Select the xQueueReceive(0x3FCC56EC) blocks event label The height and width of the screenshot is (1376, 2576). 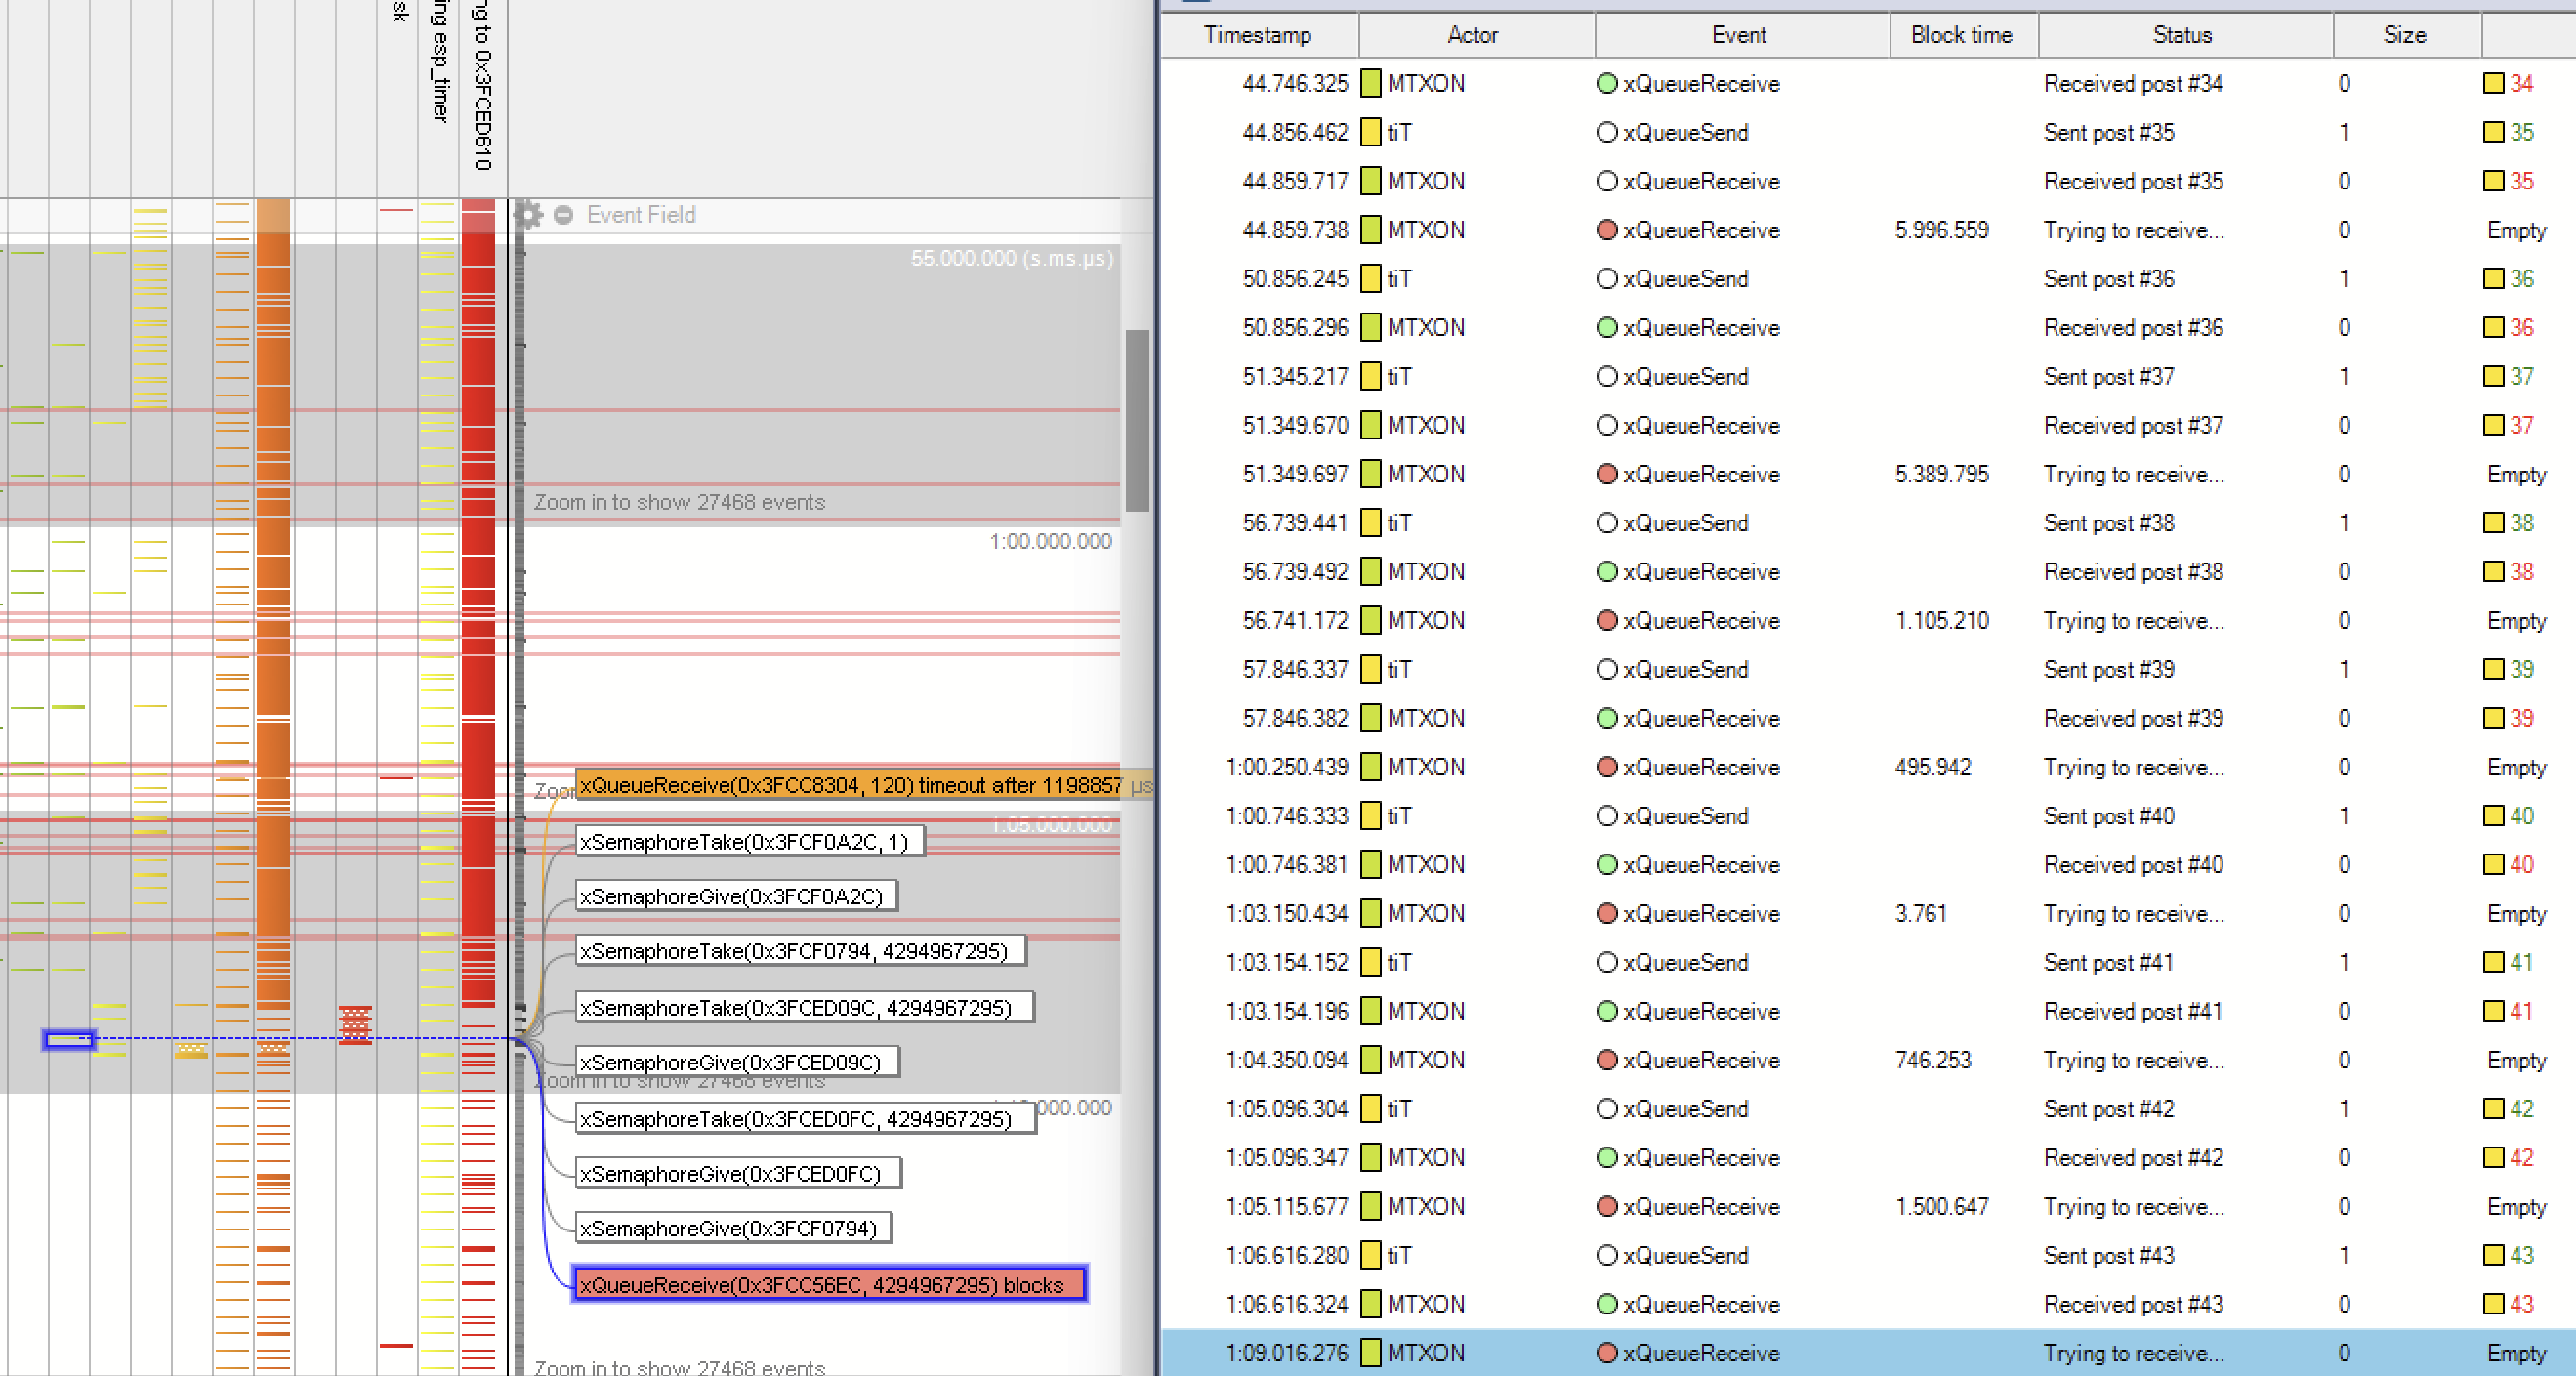click(828, 1284)
